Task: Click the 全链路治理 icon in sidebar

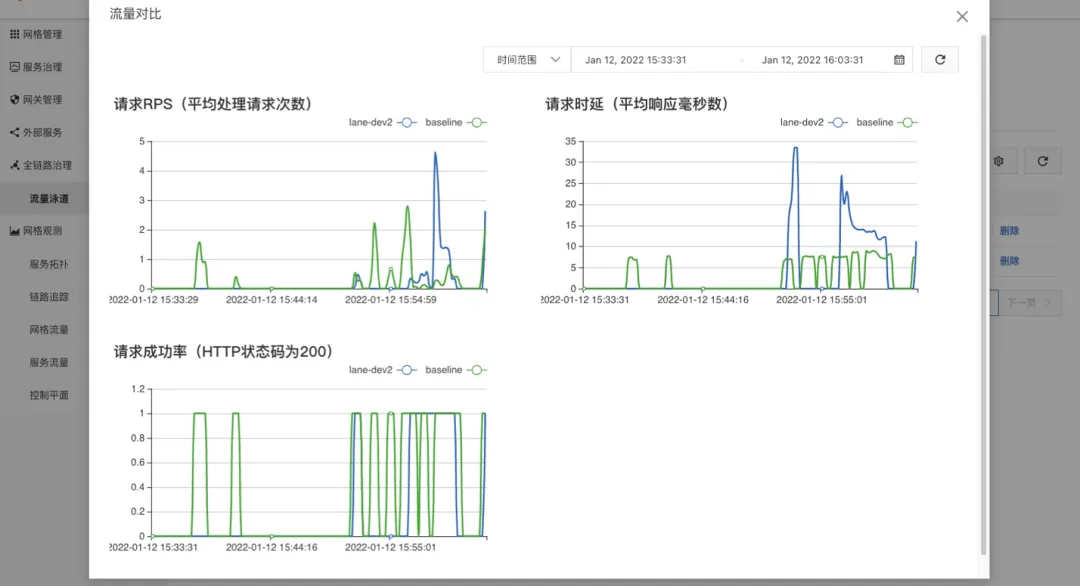Action: [14, 165]
